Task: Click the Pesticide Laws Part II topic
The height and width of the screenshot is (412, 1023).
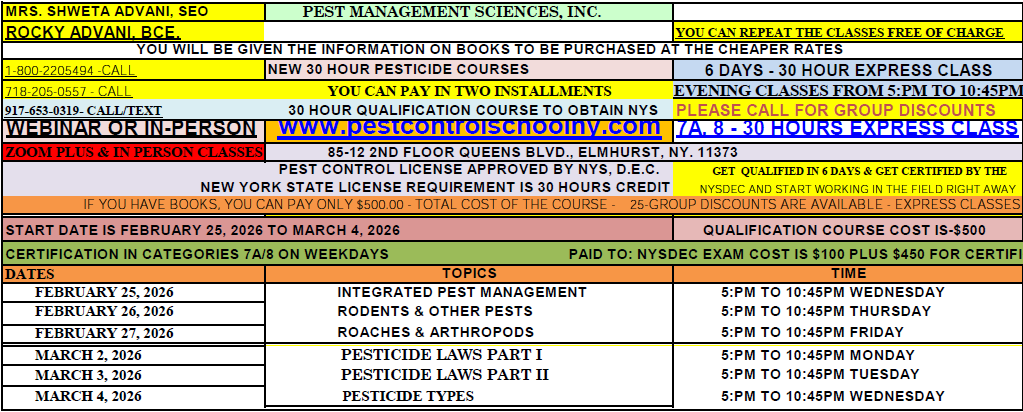Action: tap(445, 375)
